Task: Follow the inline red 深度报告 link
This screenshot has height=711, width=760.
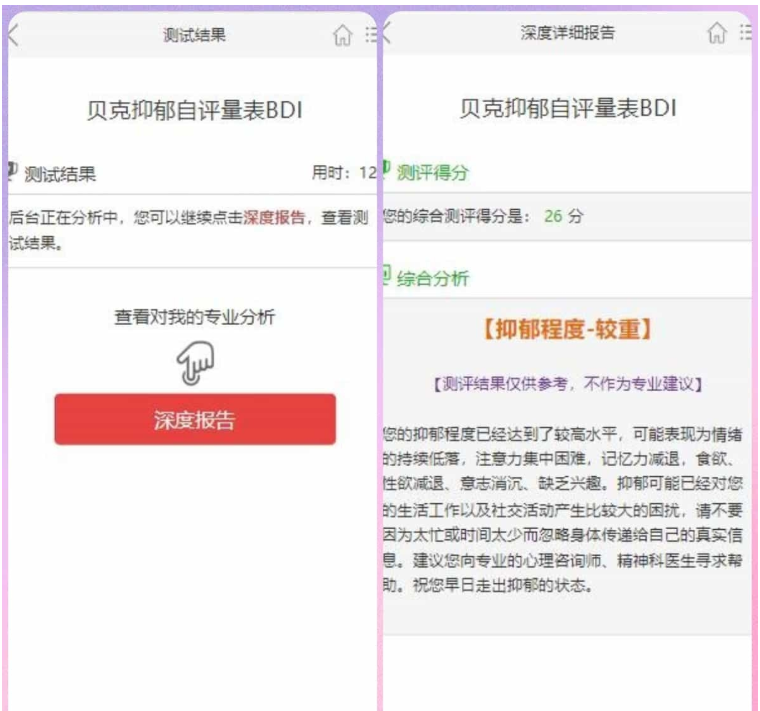Action: (274, 217)
